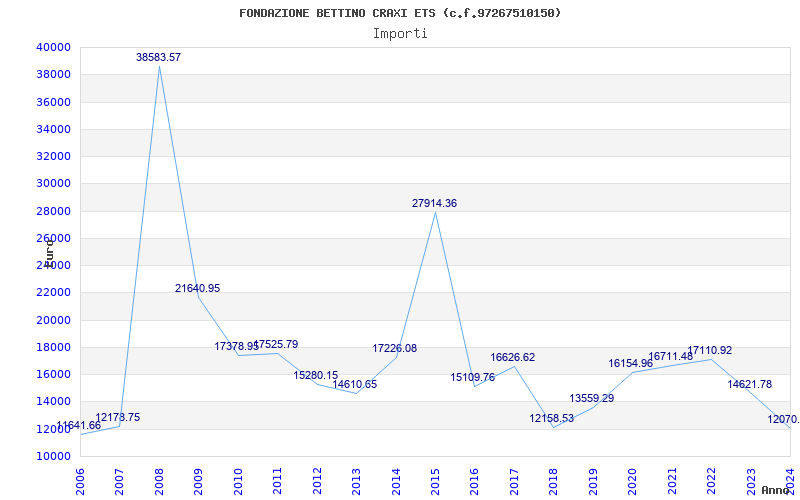Click the 22000 y-axis tick label

(53, 293)
